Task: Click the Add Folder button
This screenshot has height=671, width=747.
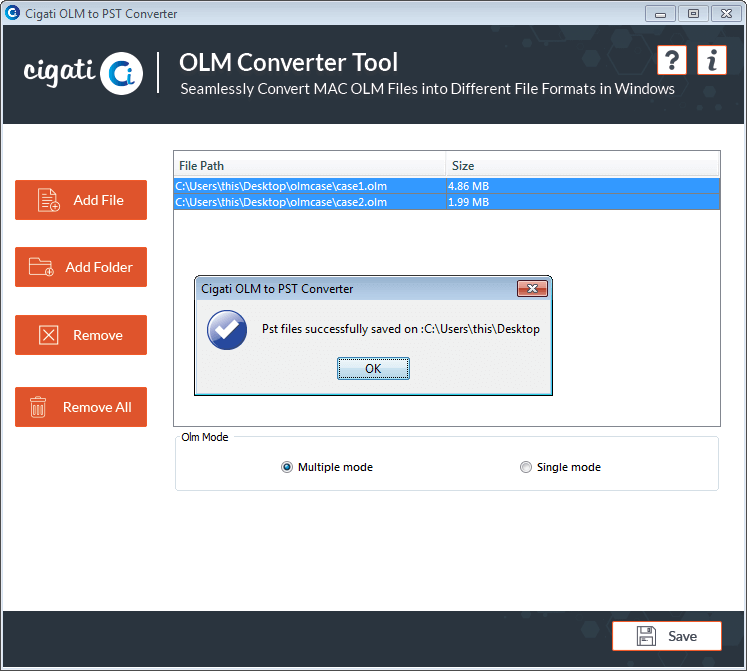Action: (x=81, y=267)
